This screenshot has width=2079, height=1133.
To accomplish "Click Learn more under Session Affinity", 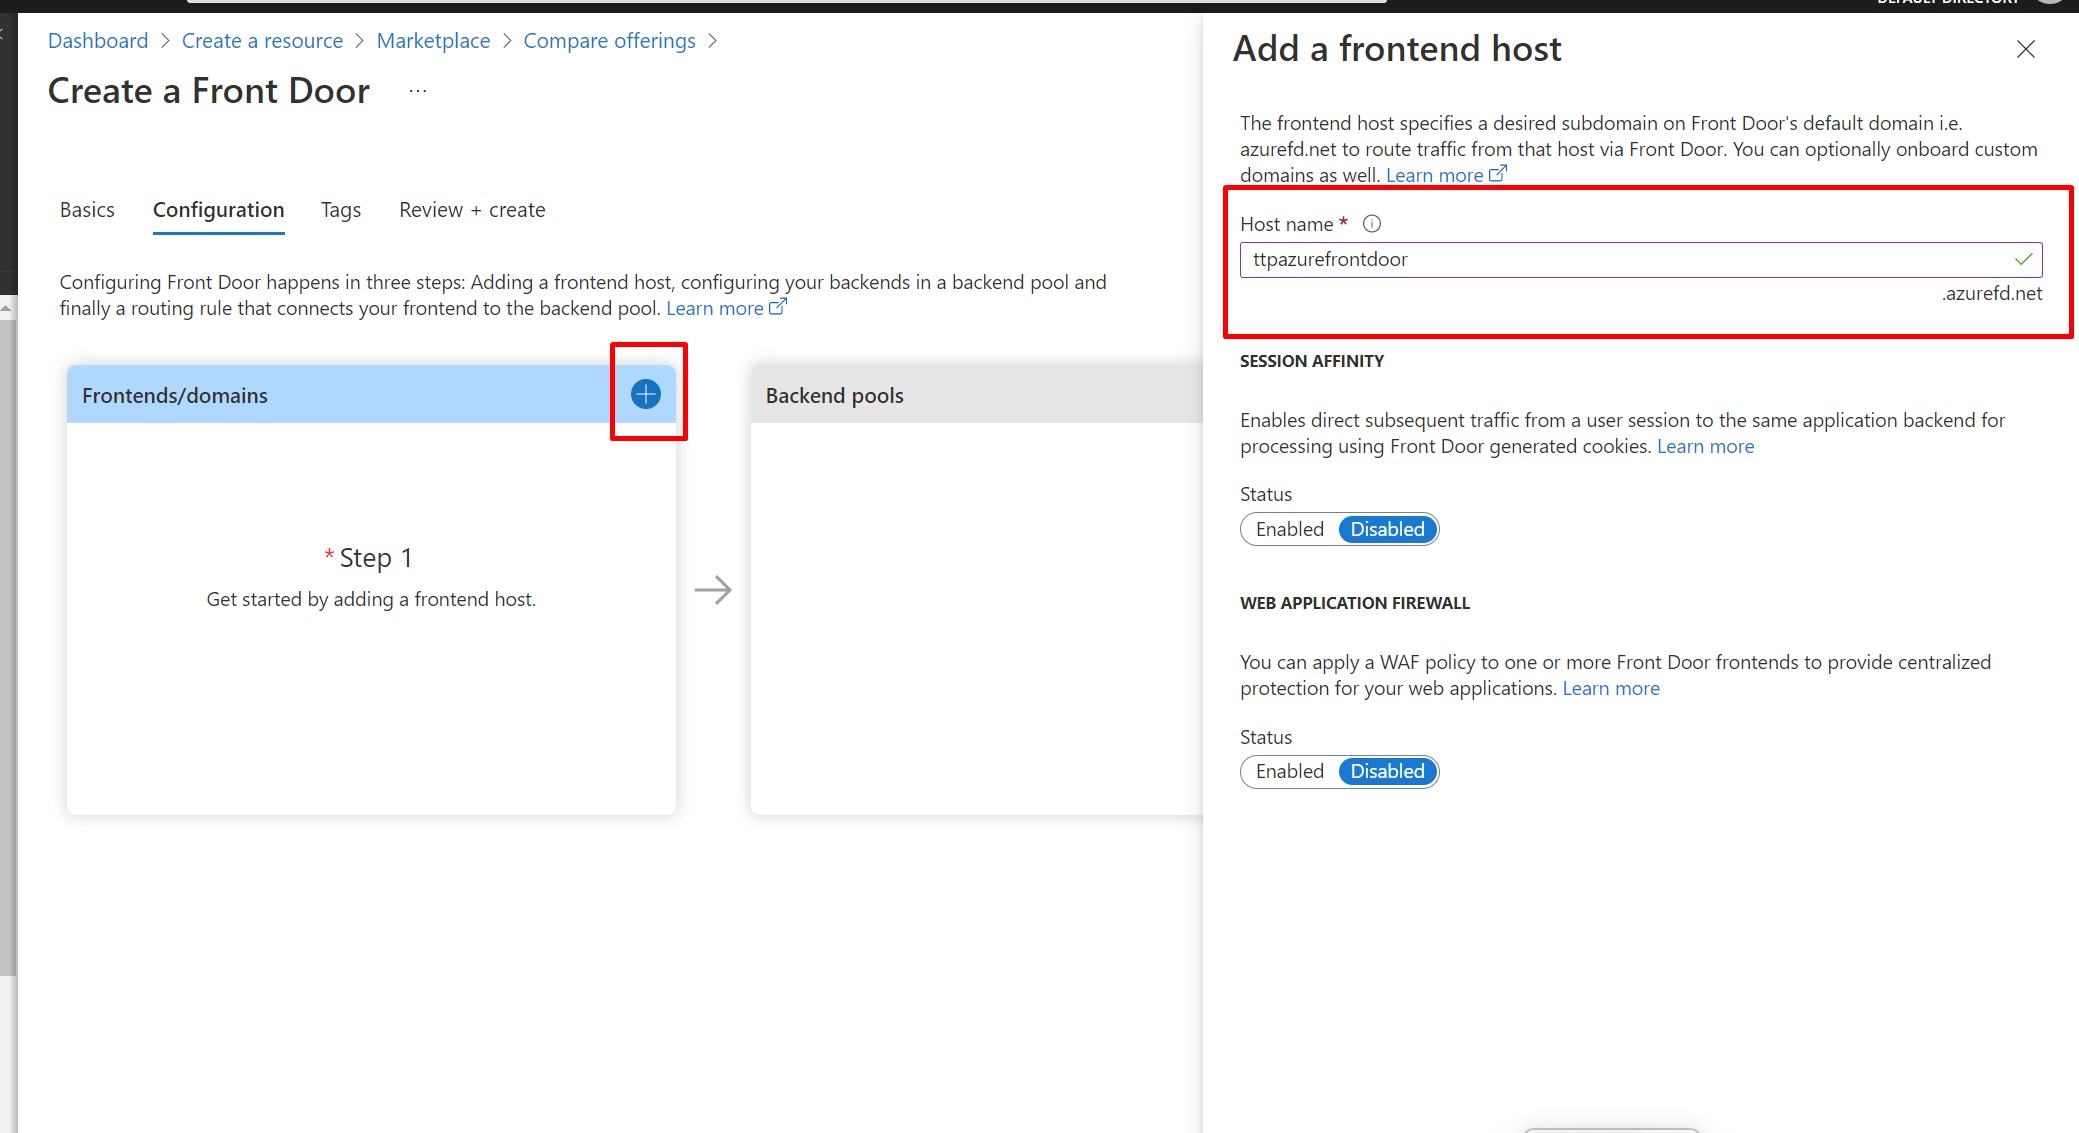I will tap(1705, 446).
